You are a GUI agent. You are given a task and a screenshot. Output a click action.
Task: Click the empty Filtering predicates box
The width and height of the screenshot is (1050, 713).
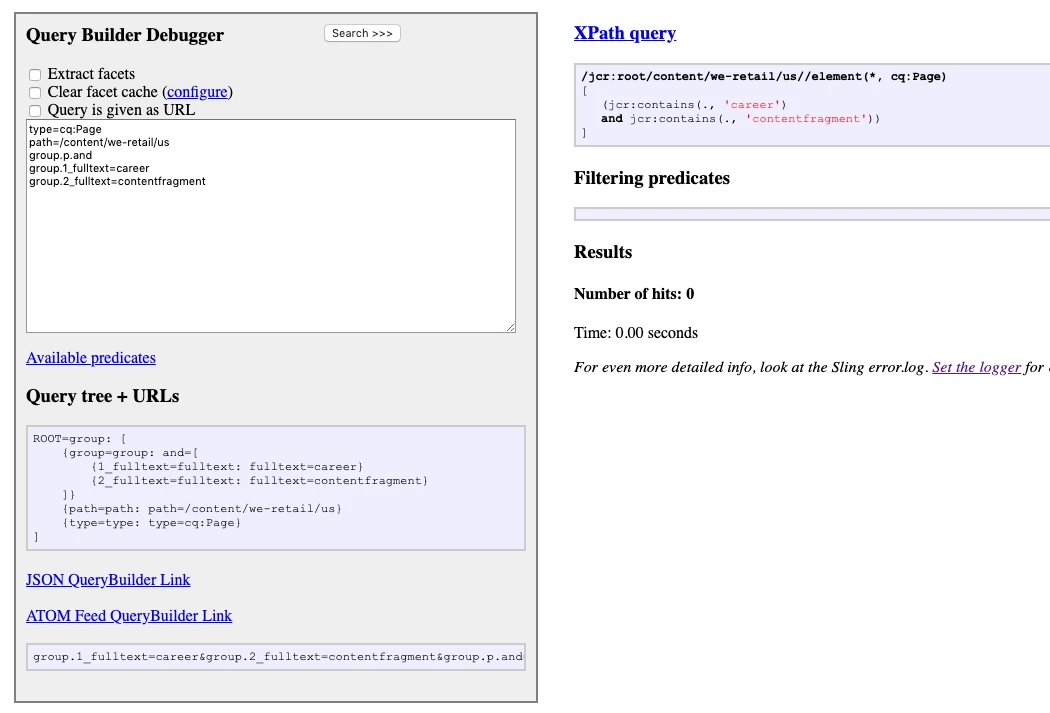(812, 214)
